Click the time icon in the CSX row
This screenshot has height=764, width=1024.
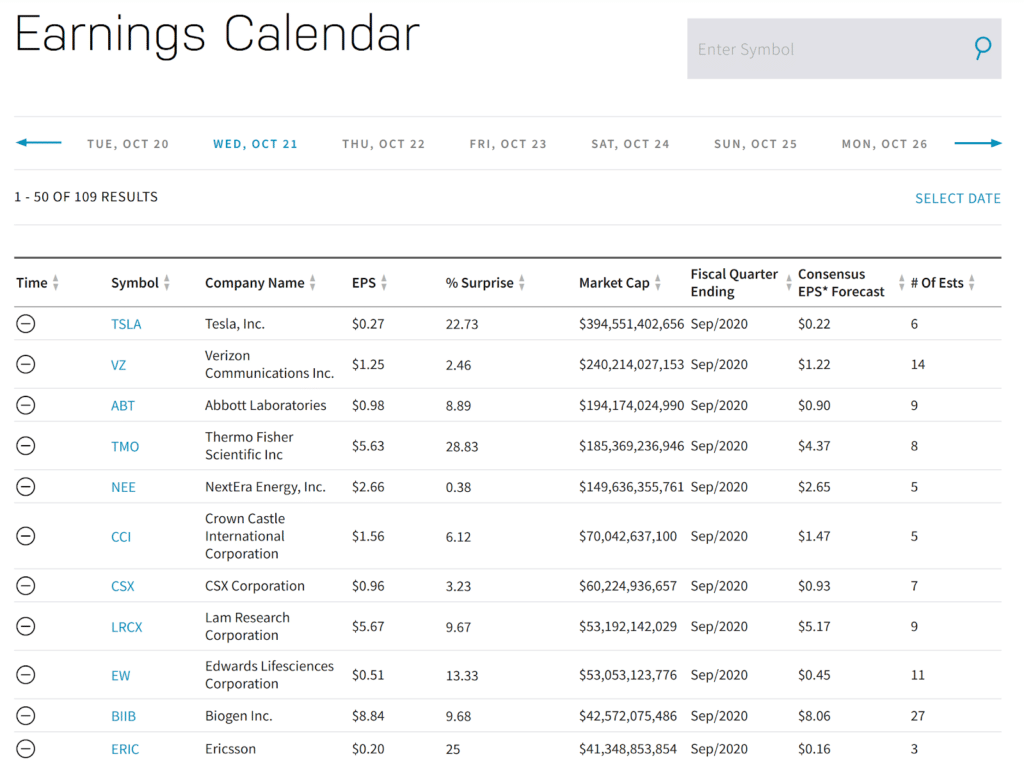pos(25,586)
